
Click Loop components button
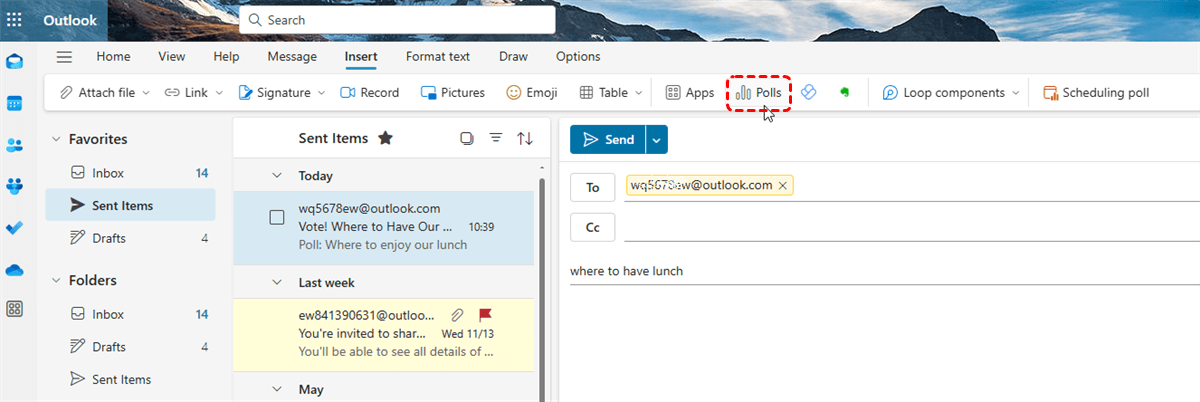[943, 92]
